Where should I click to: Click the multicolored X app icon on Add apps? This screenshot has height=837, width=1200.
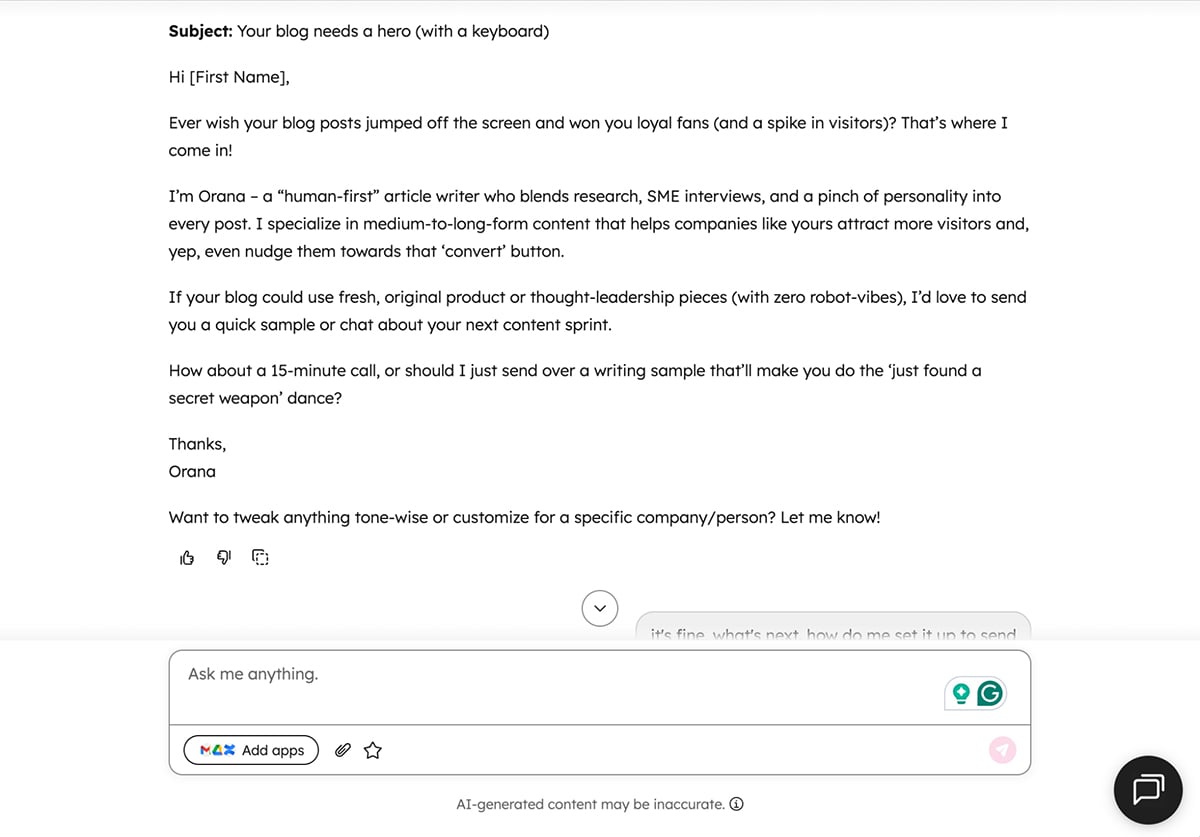tap(230, 749)
